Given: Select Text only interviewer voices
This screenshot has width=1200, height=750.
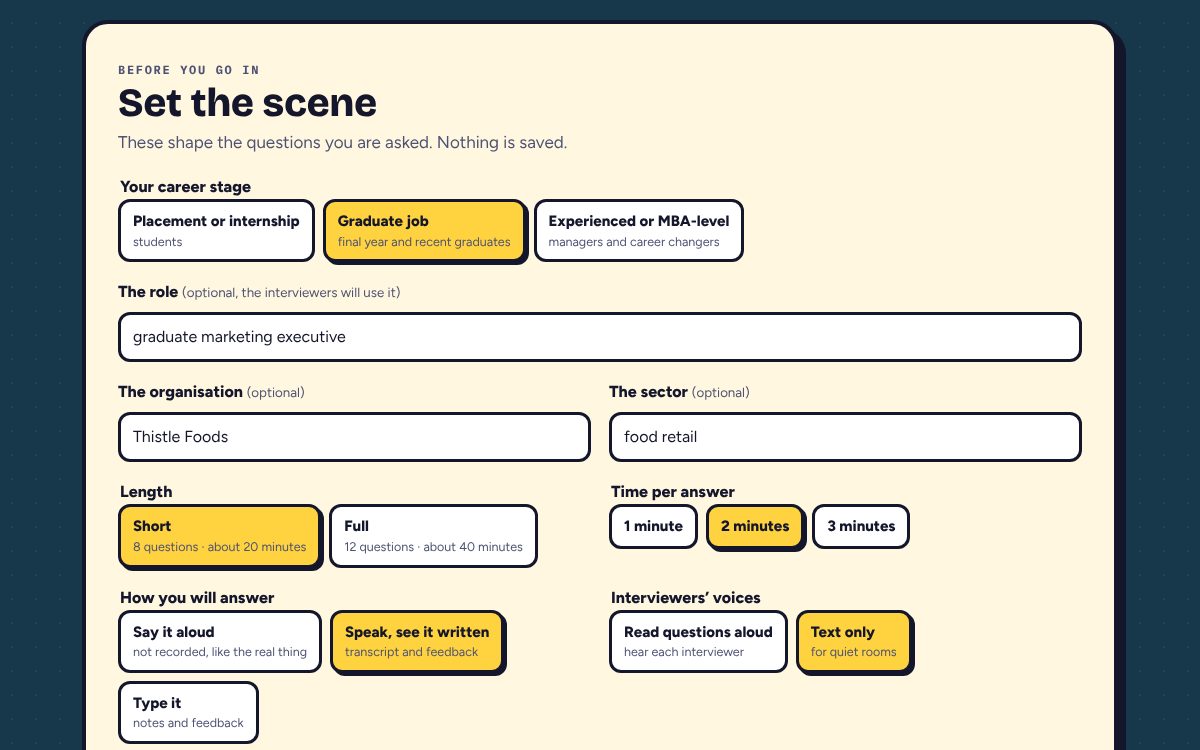Looking at the screenshot, I should [854, 642].
